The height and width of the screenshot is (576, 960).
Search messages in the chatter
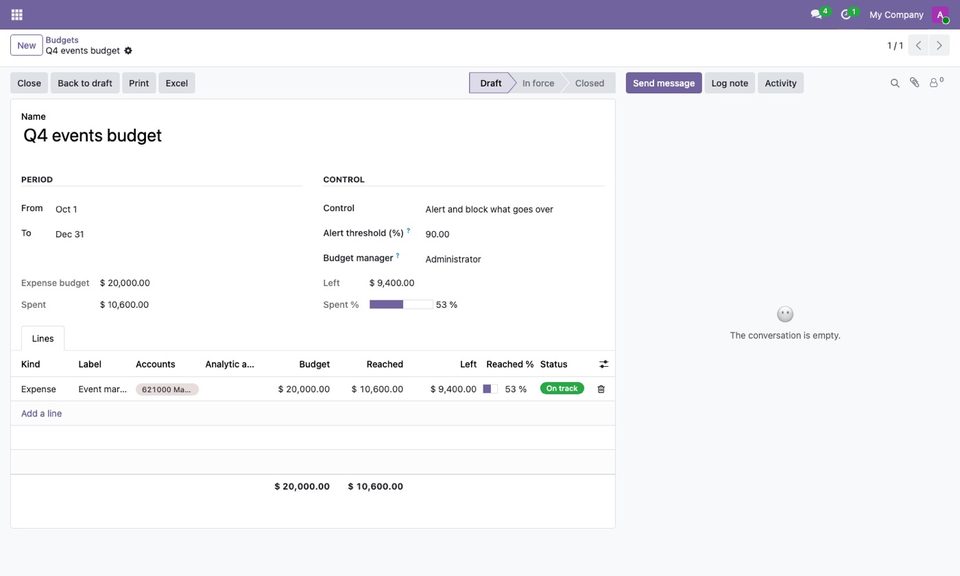[894, 83]
